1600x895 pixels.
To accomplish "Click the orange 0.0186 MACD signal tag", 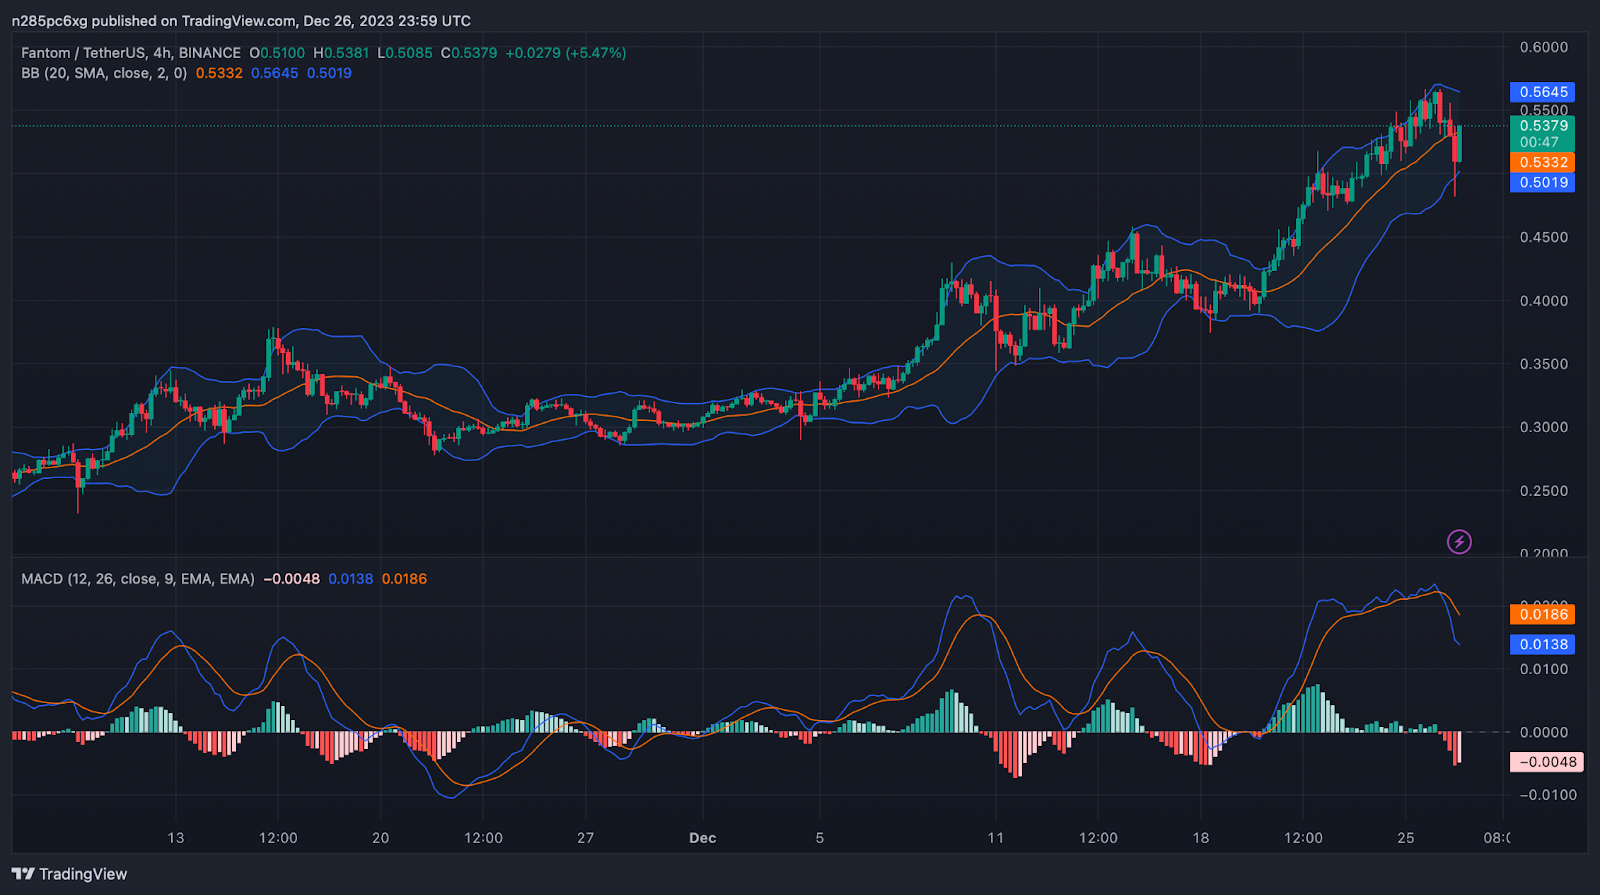I will tap(1542, 614).
